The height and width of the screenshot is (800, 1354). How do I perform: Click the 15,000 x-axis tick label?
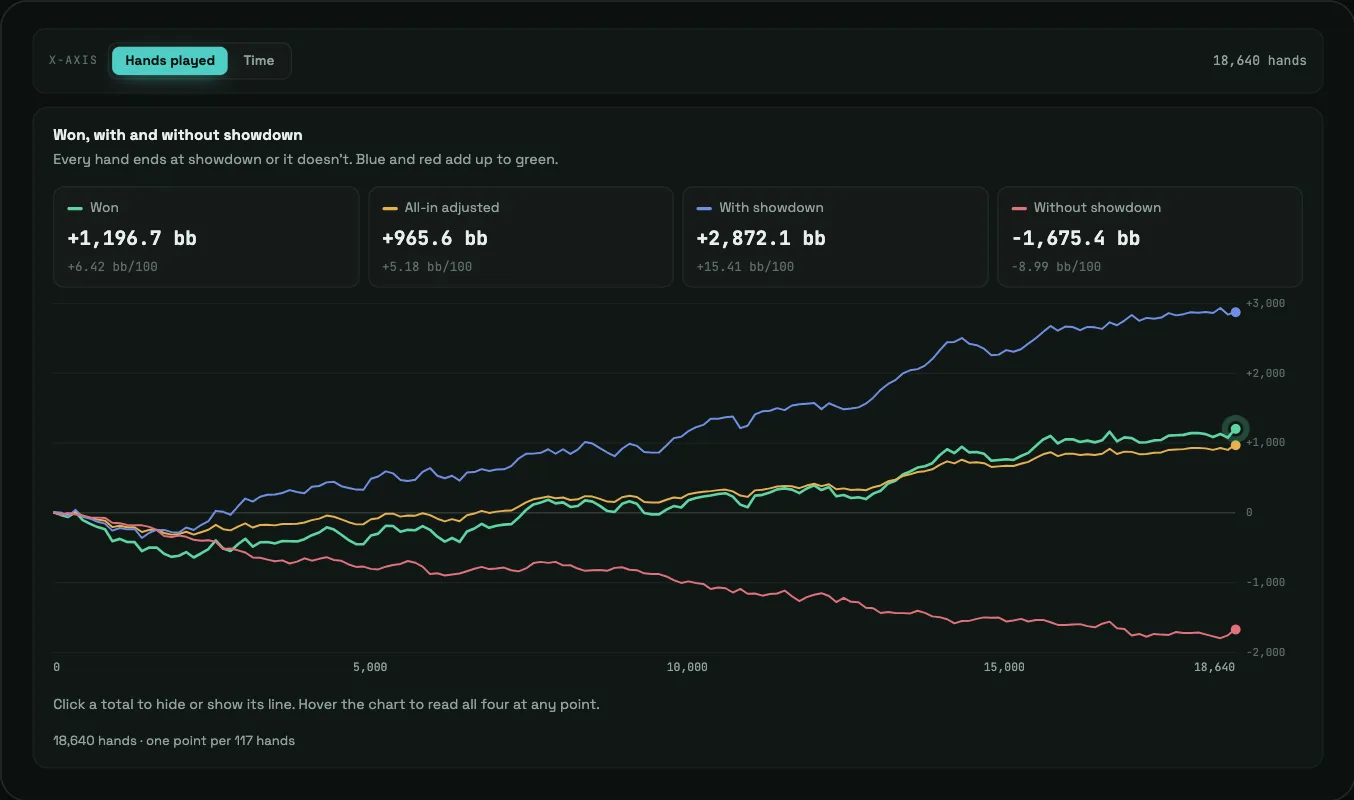(x=1004, y=667)
